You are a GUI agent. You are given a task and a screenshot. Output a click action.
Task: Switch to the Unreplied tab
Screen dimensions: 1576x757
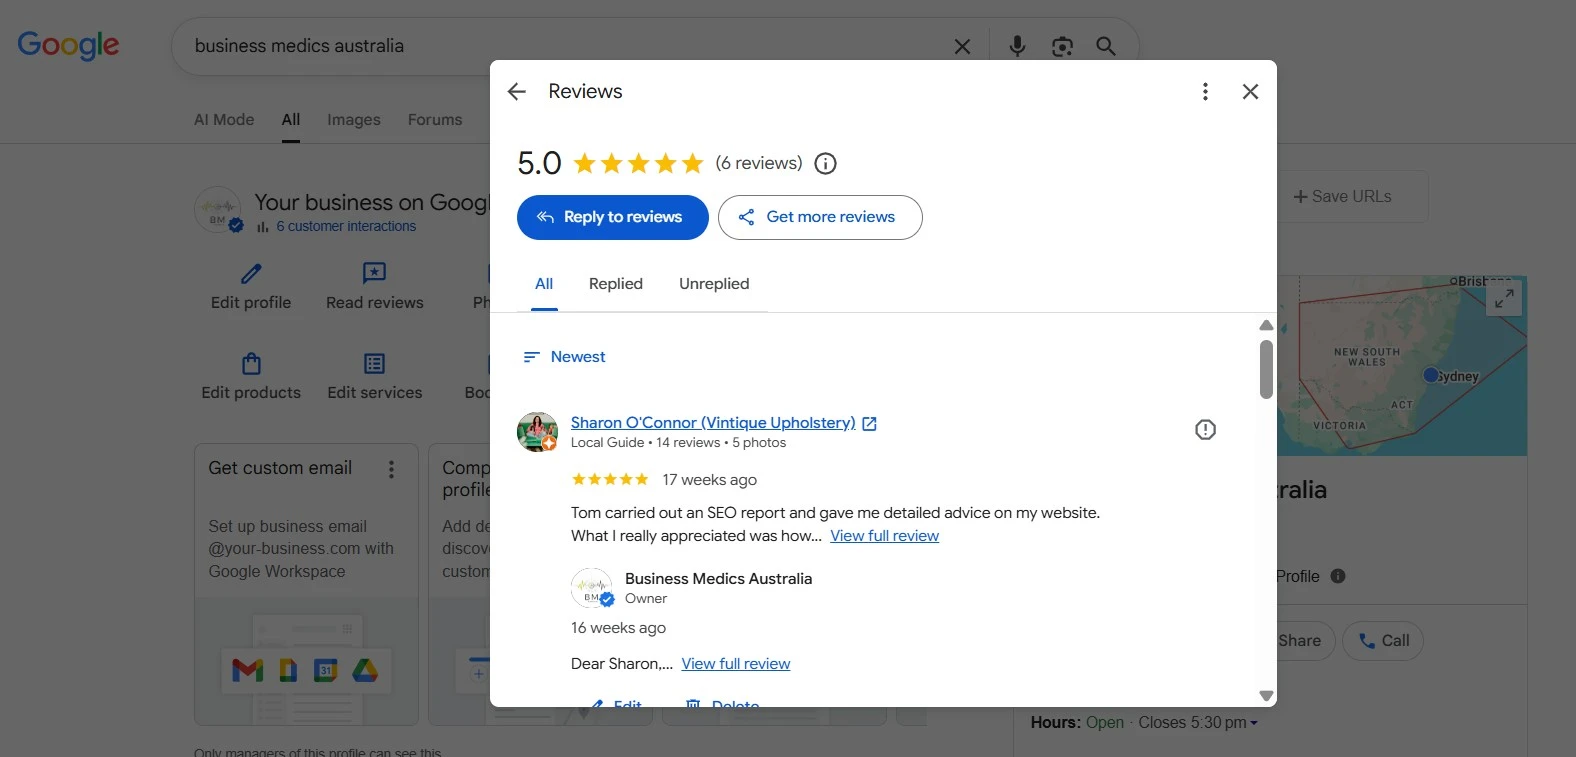tap(714, 284)
